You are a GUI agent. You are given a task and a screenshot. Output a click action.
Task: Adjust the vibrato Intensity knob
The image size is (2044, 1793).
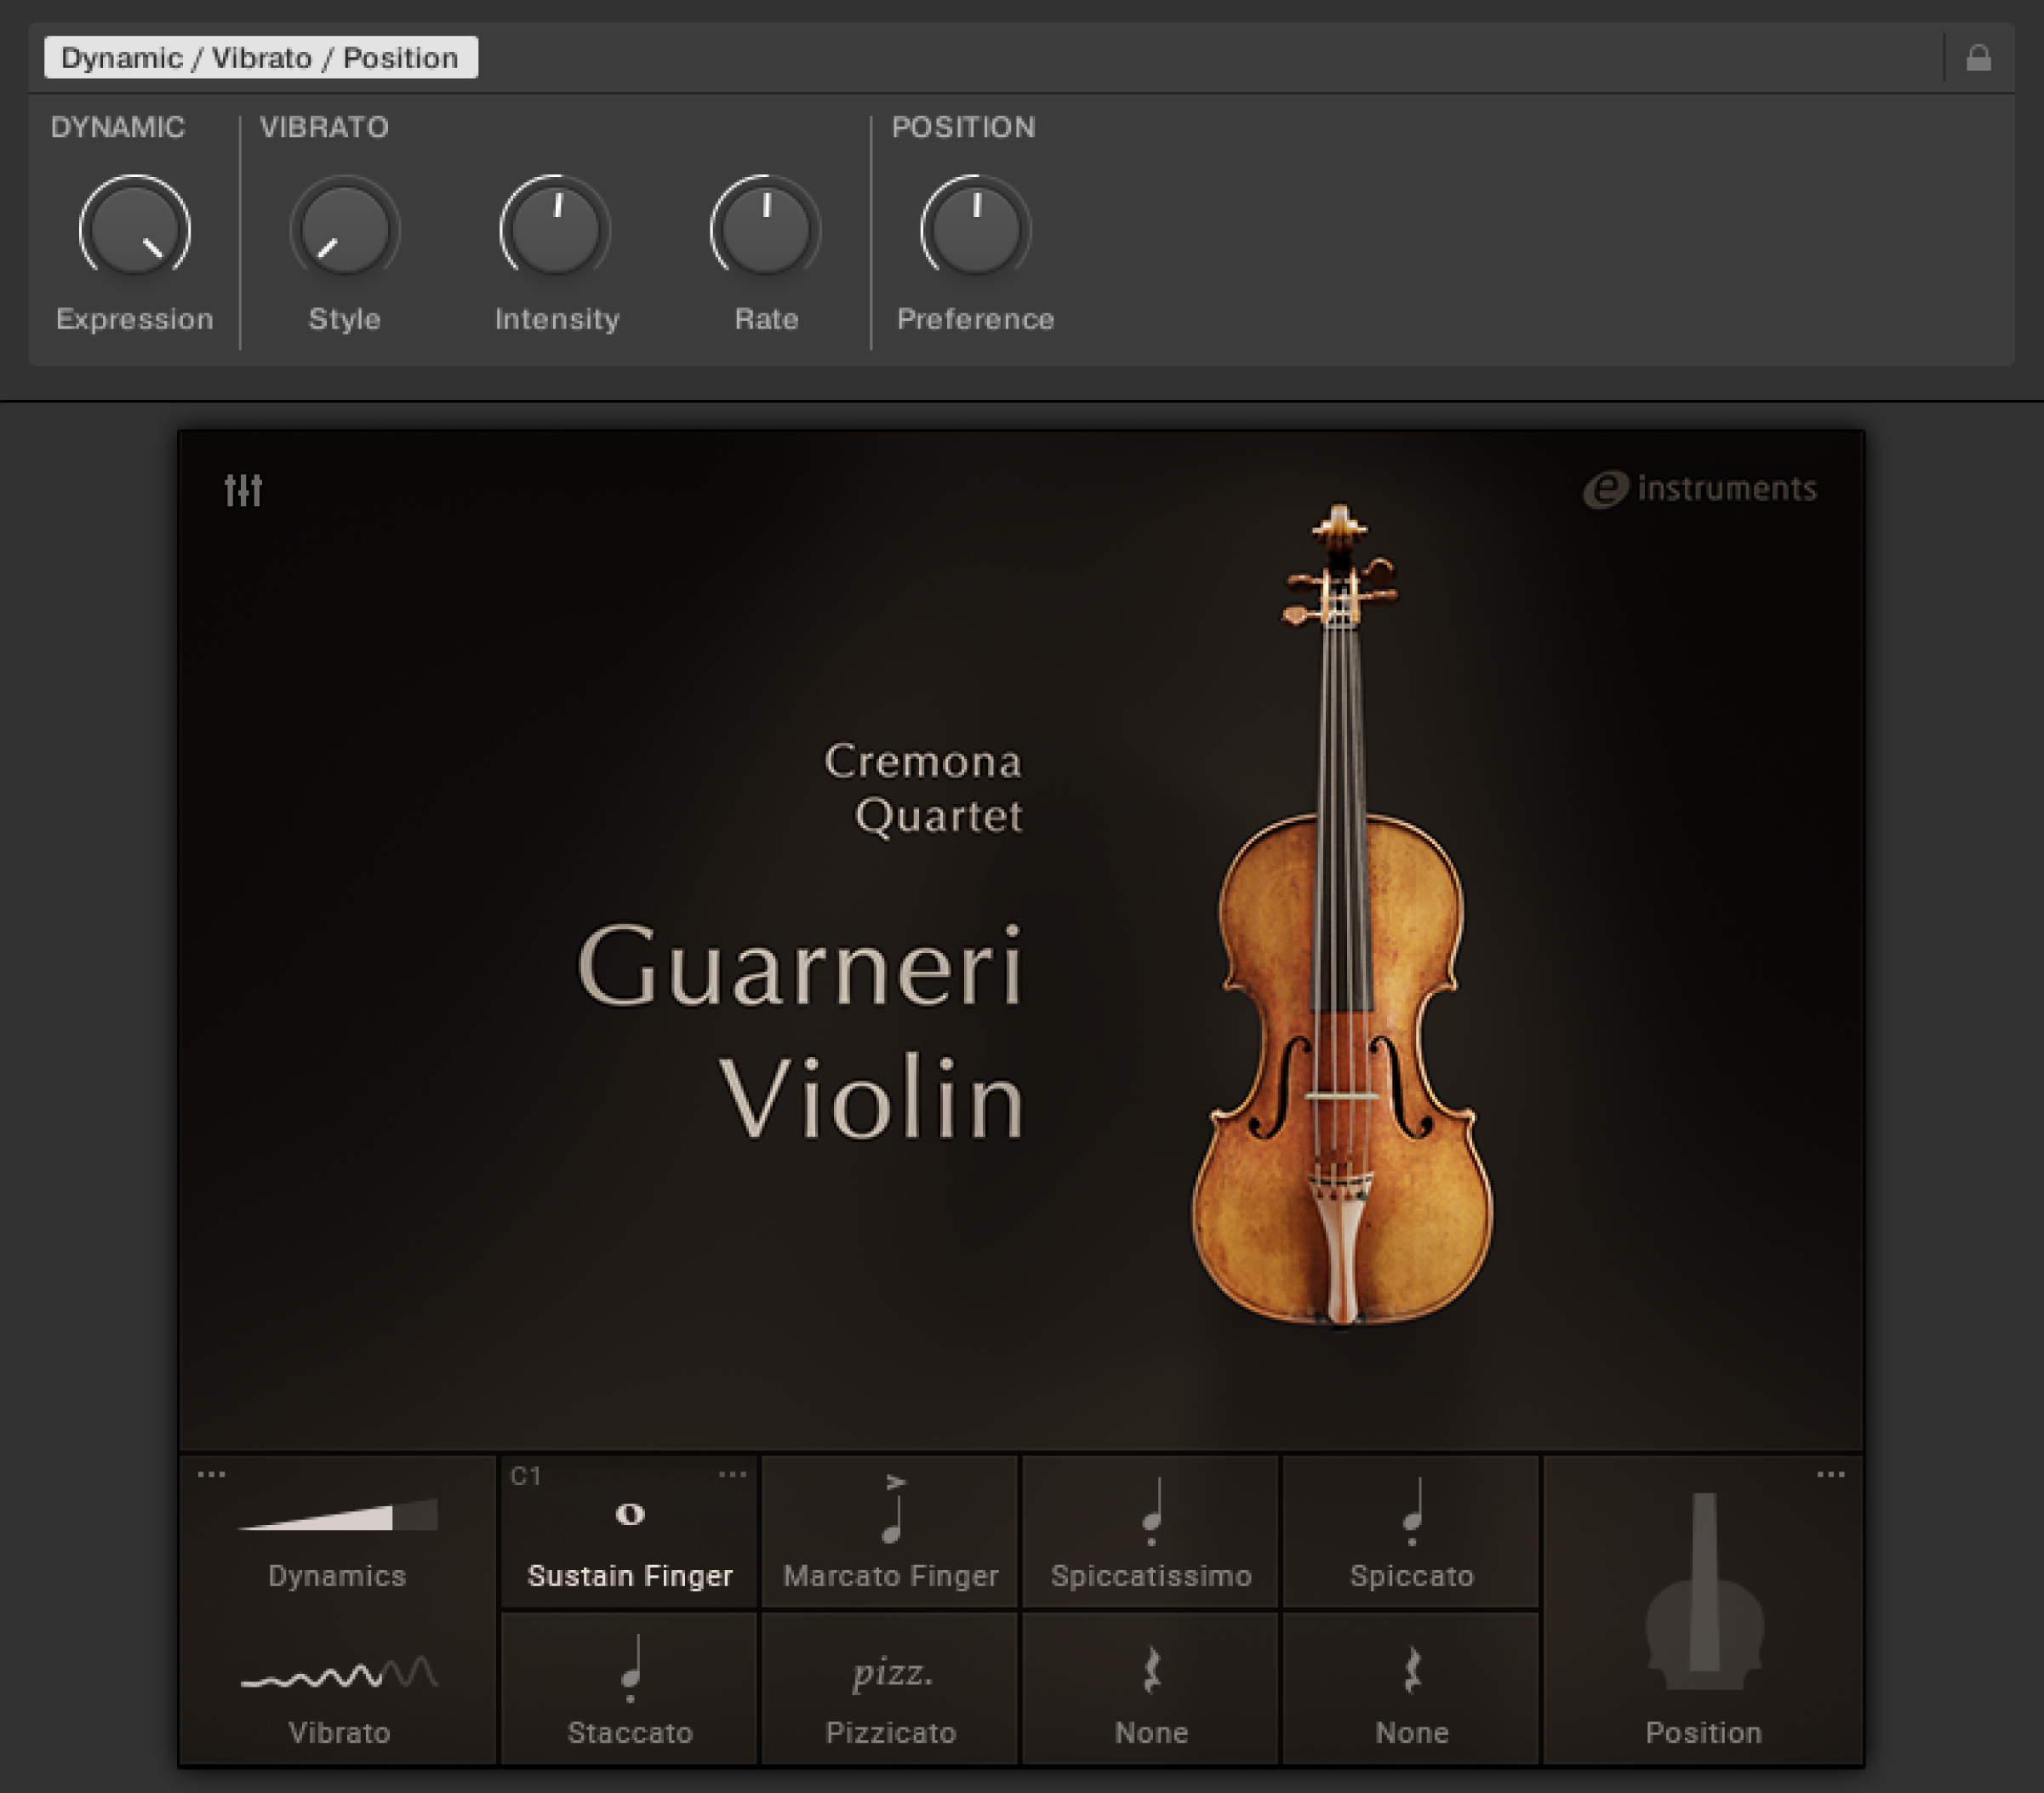(x=555, y=229)
